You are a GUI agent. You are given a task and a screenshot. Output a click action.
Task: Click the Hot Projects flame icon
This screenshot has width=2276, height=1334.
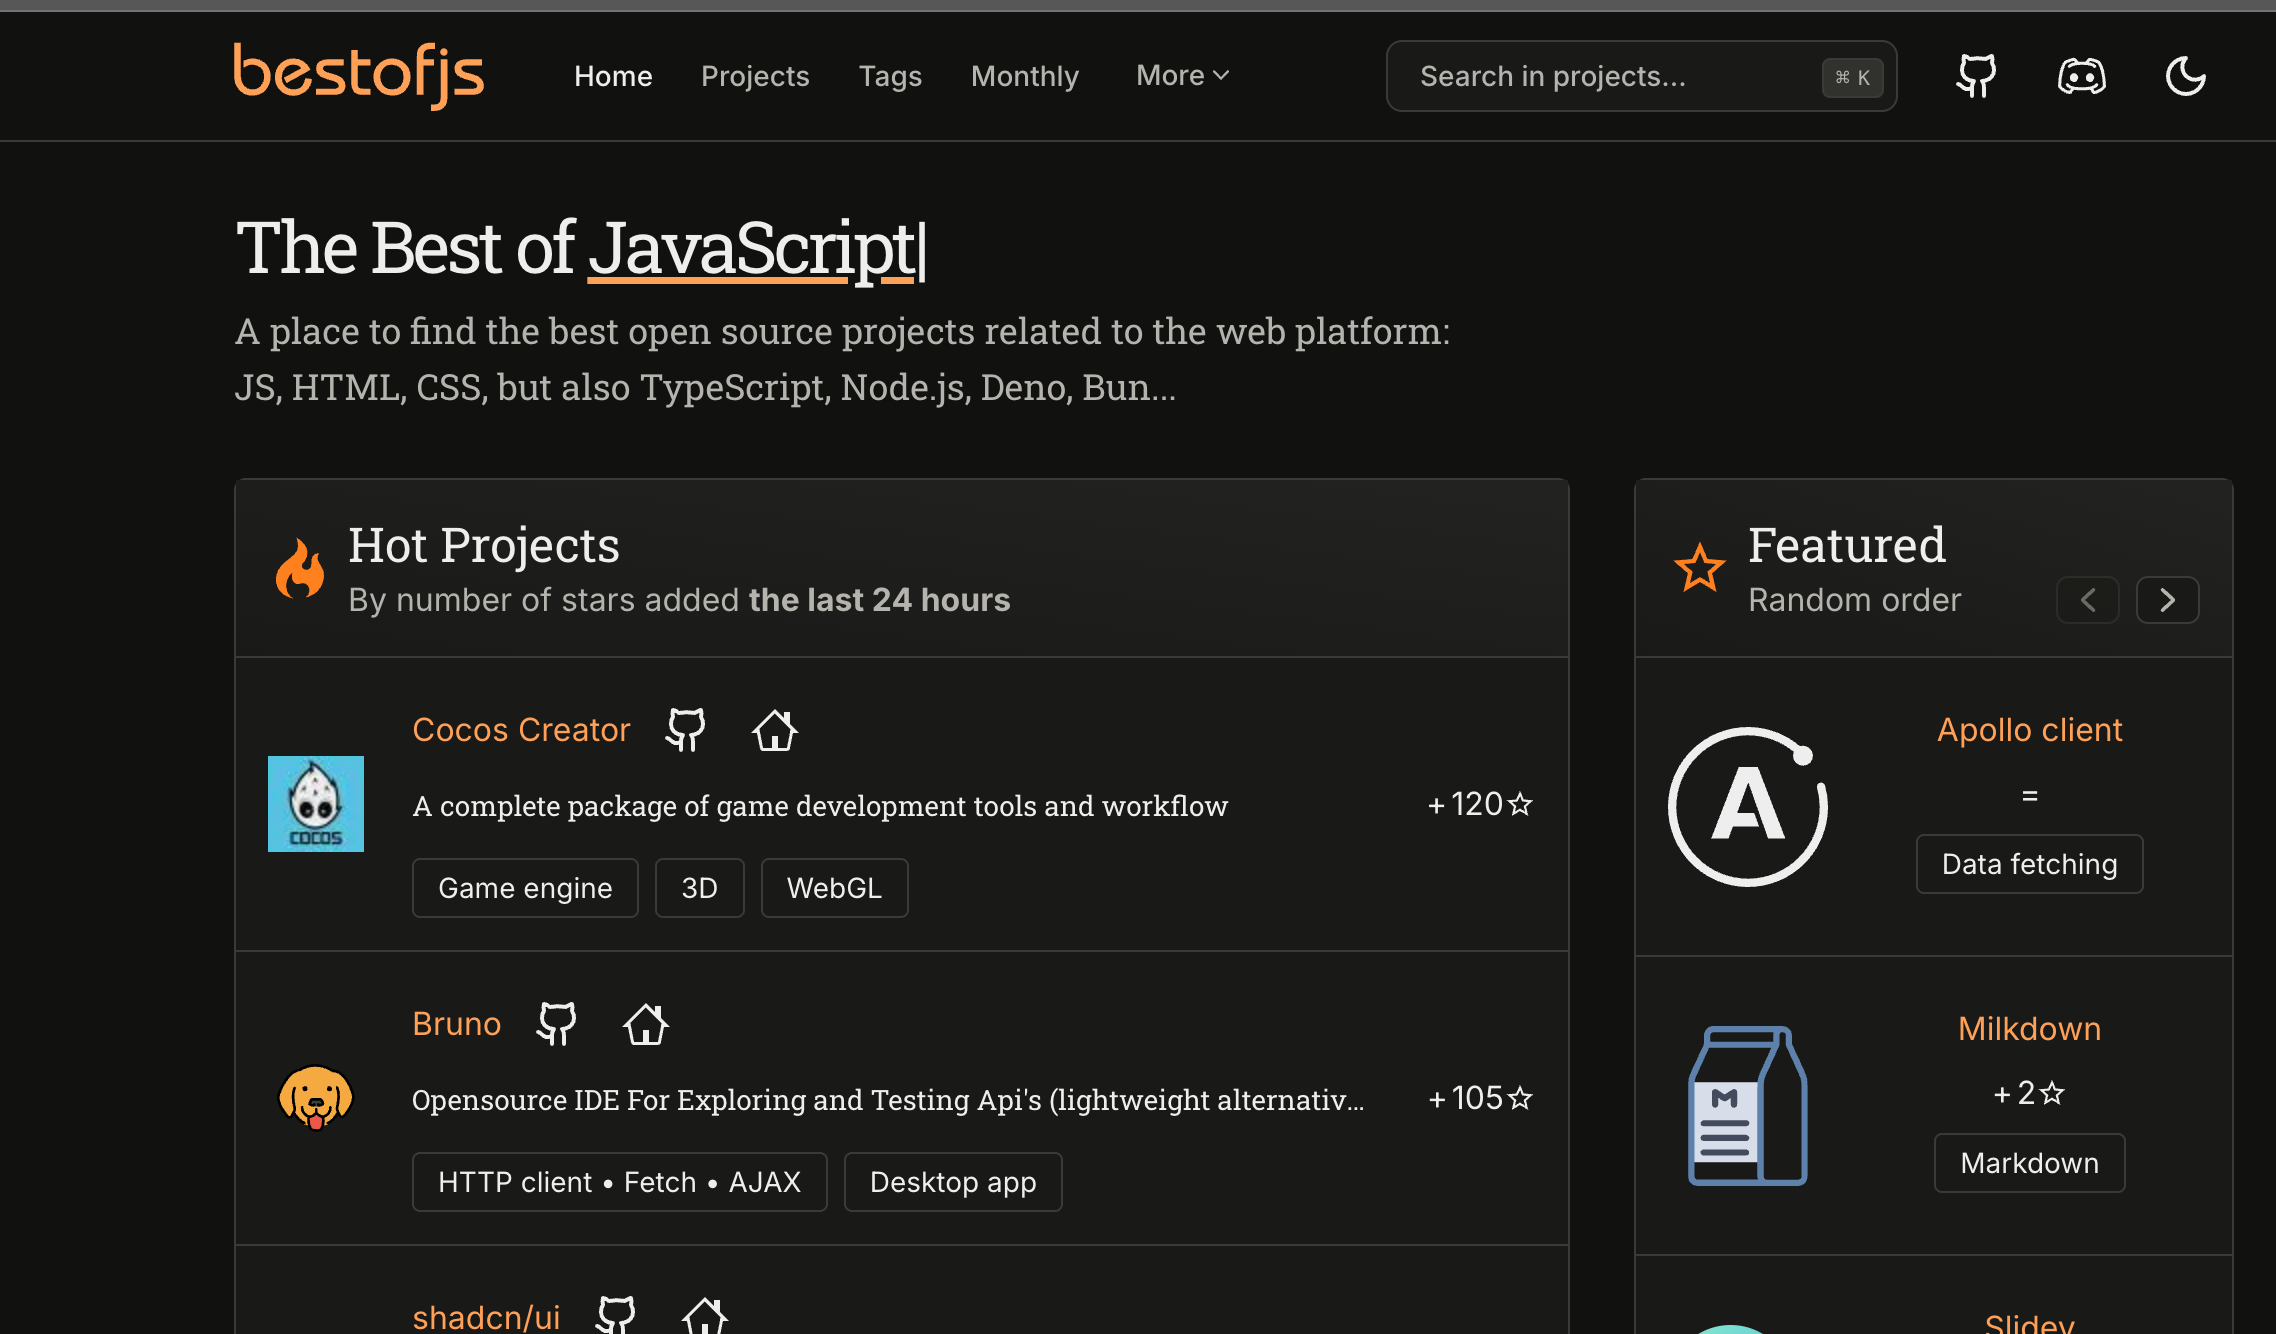300,568
